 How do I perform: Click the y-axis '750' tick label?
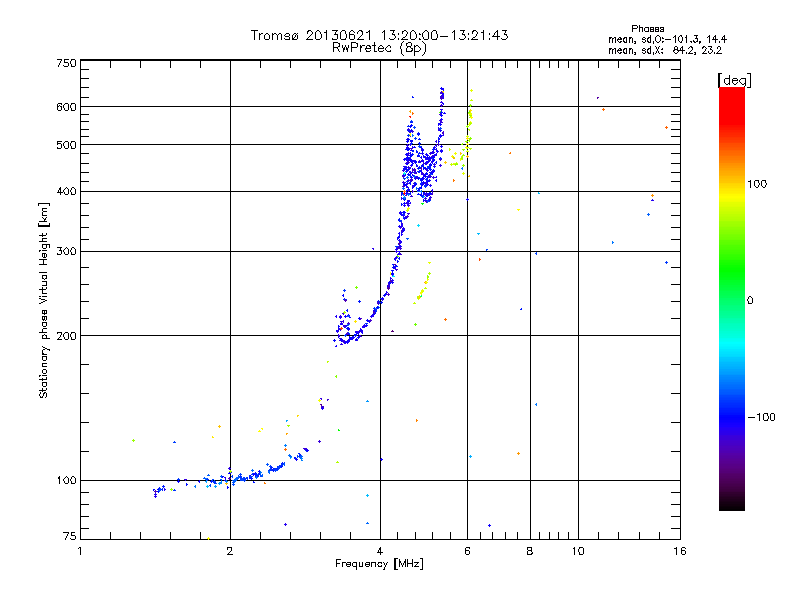(x=66, y=63)
